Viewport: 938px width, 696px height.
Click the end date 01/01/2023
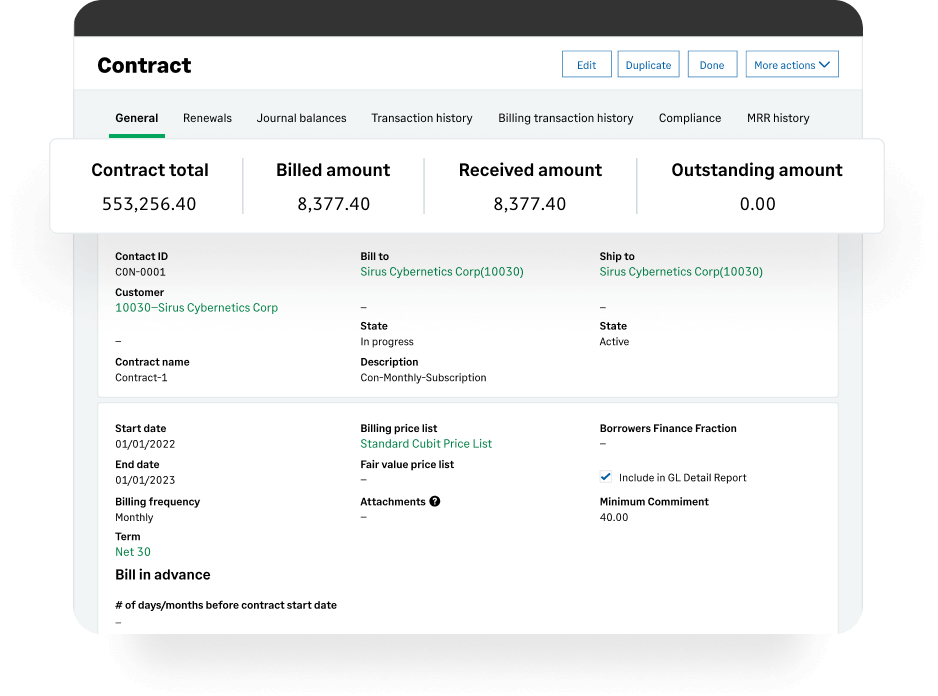(145, 480)
